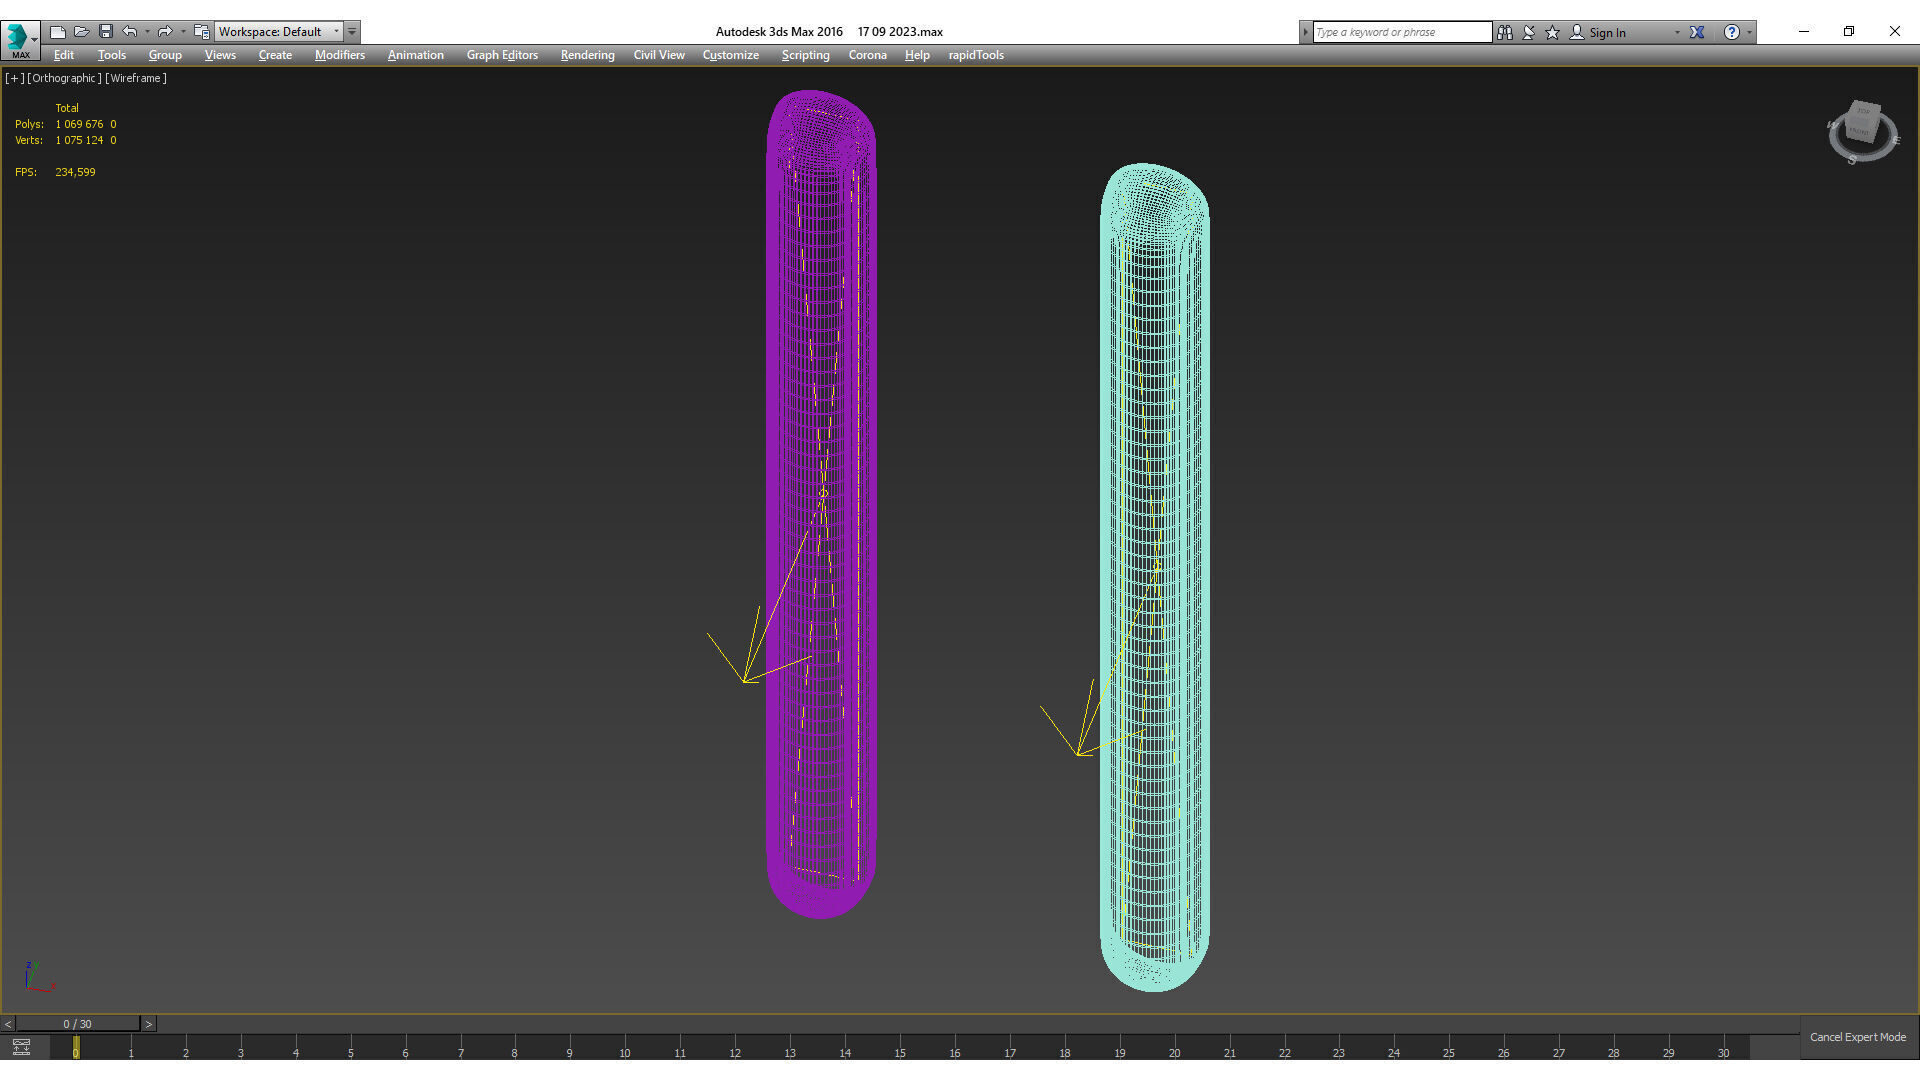Click Cancel Expert Mode button
The width and height of the screenshot is (1920, 1080).
click(x=1857, y=1037)
